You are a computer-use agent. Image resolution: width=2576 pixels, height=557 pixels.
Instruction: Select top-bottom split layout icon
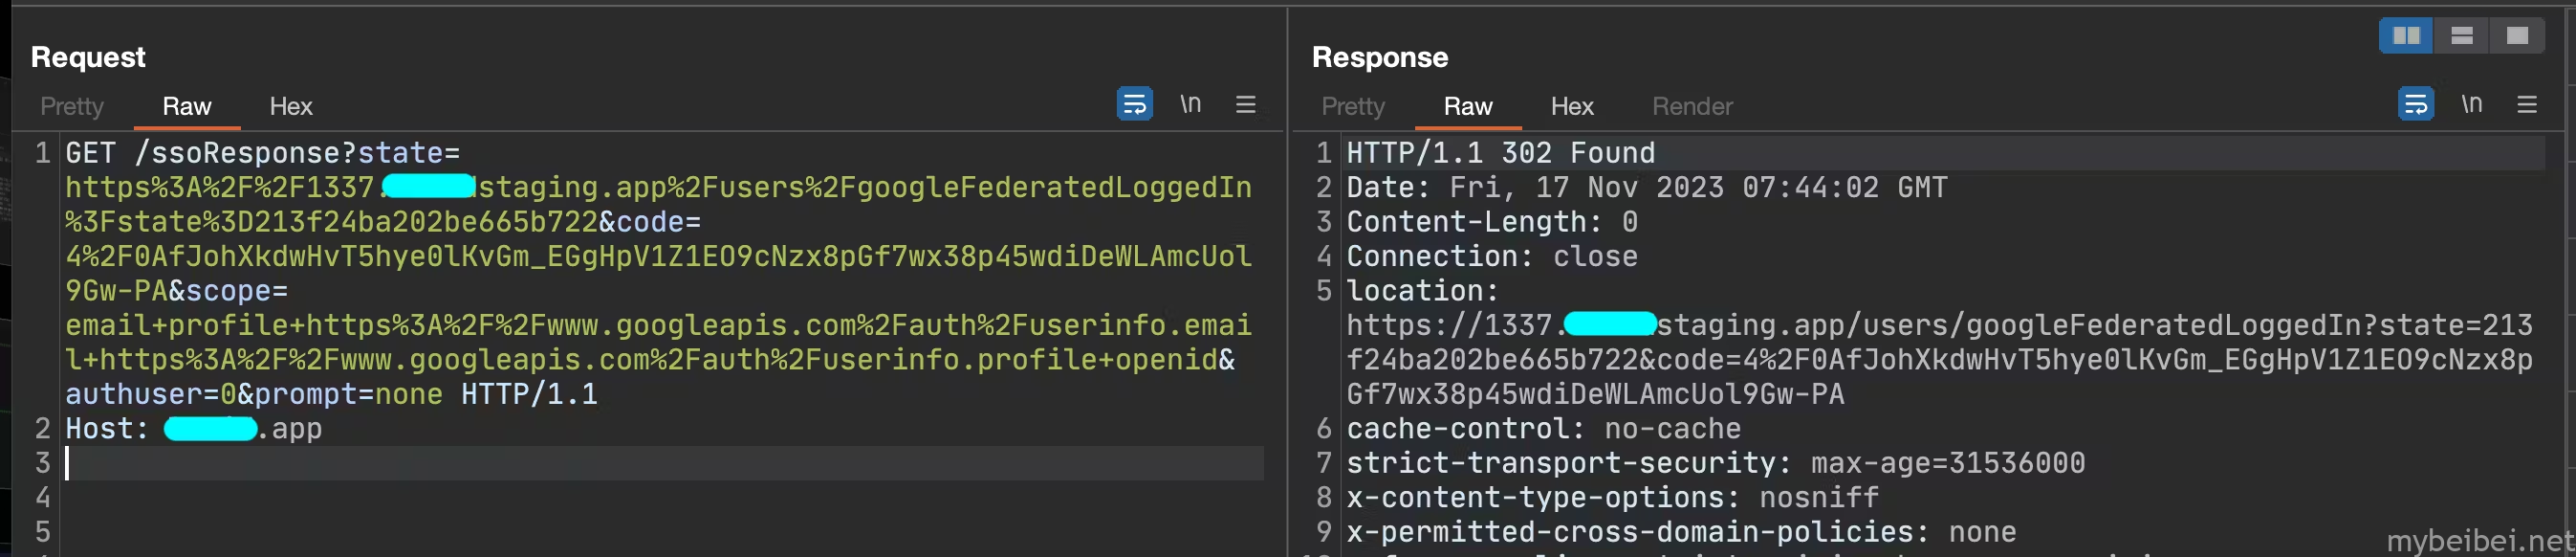[x=2462, y=36]
